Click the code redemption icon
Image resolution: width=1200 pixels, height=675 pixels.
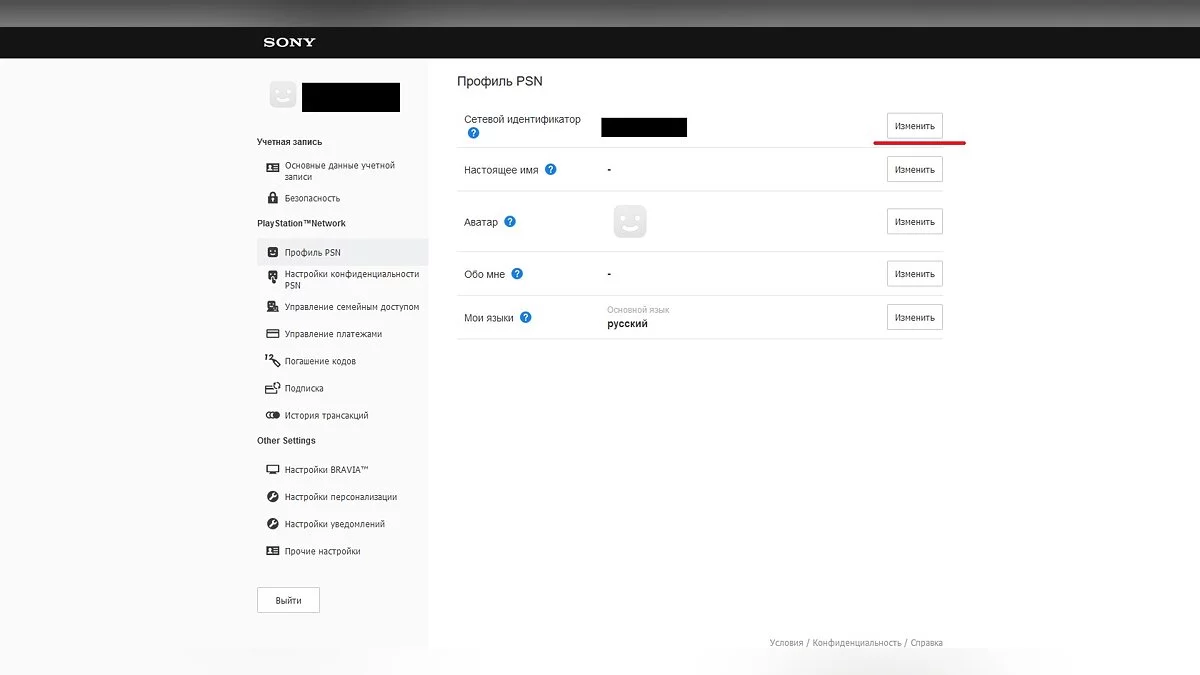272,360
